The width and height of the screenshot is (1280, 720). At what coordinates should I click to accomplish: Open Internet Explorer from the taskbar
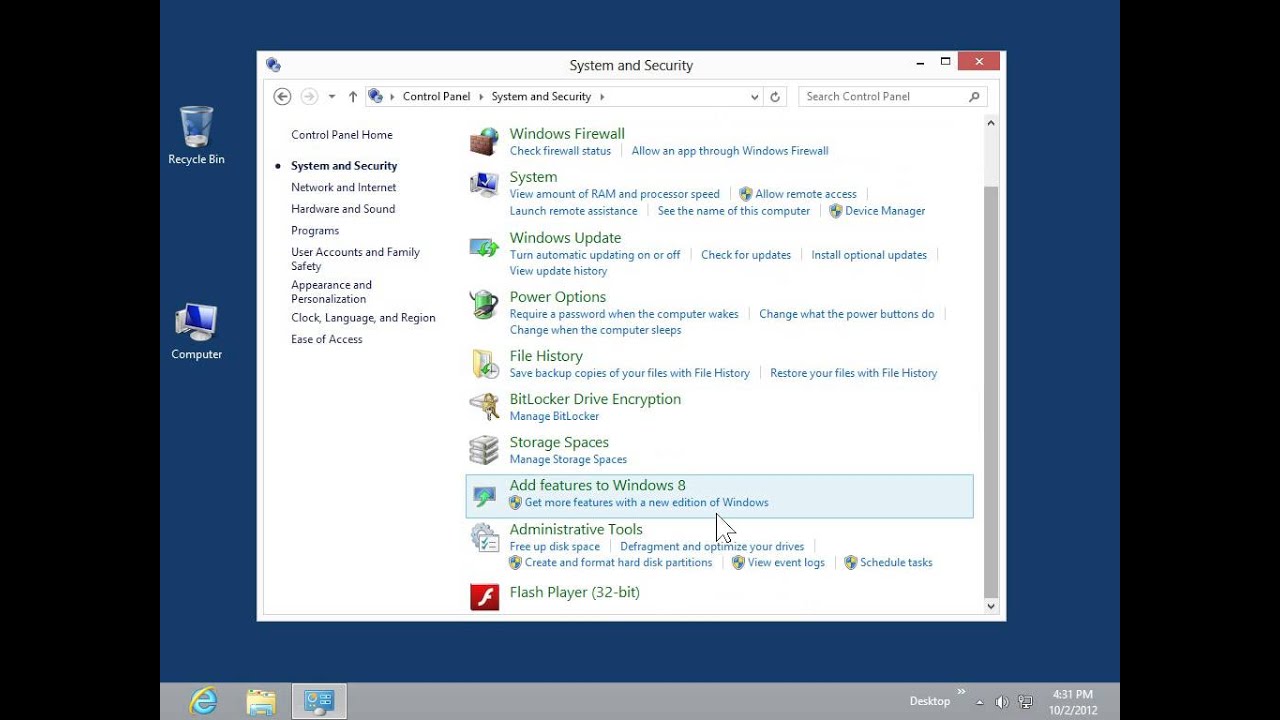pyautogui.click(x=204, y=701)
